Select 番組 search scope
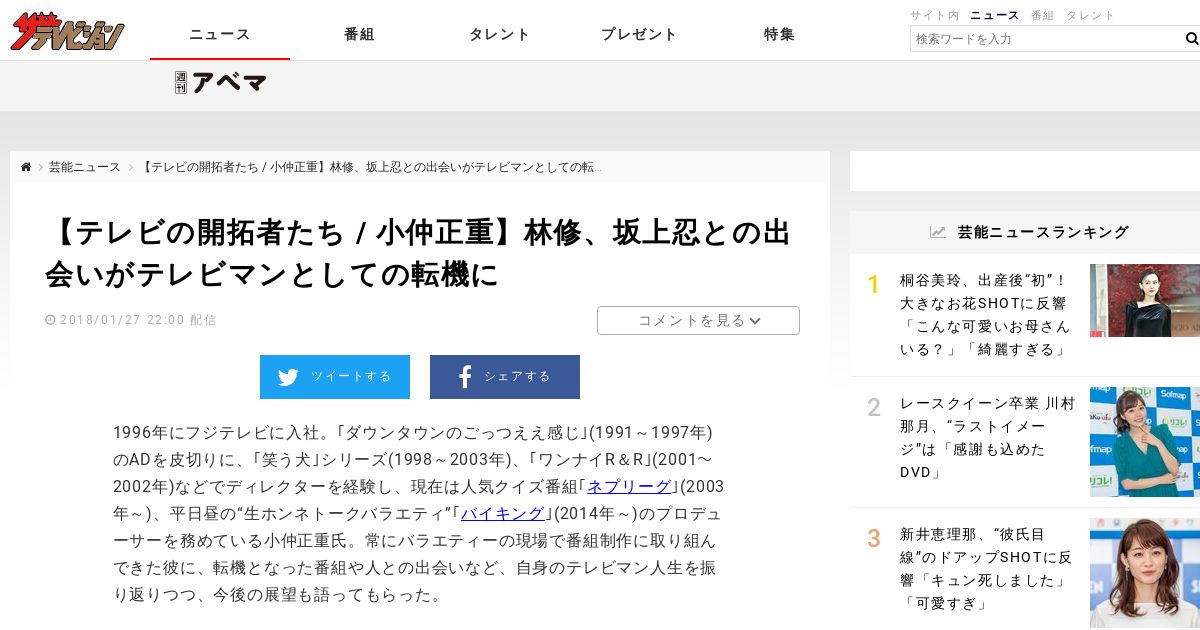The width and height of the screenshot is (1200, 630). click(x=1042, y=15)
